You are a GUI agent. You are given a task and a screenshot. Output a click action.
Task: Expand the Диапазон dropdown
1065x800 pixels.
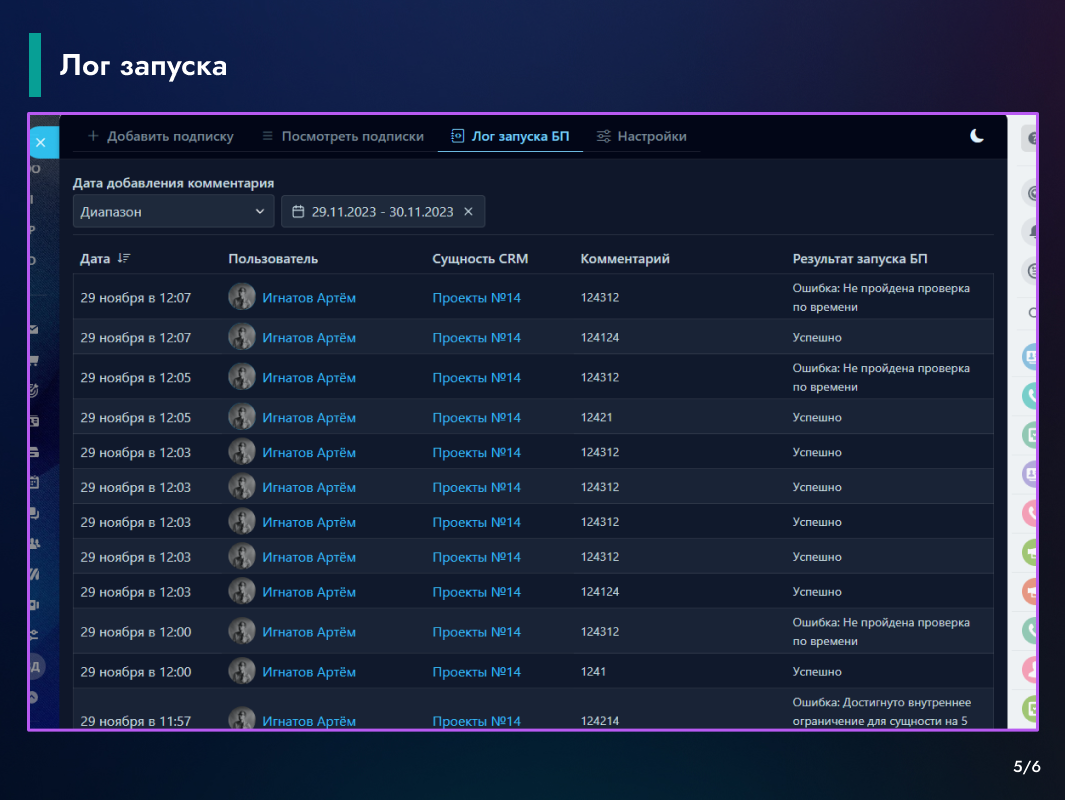(x=173, y=212)
